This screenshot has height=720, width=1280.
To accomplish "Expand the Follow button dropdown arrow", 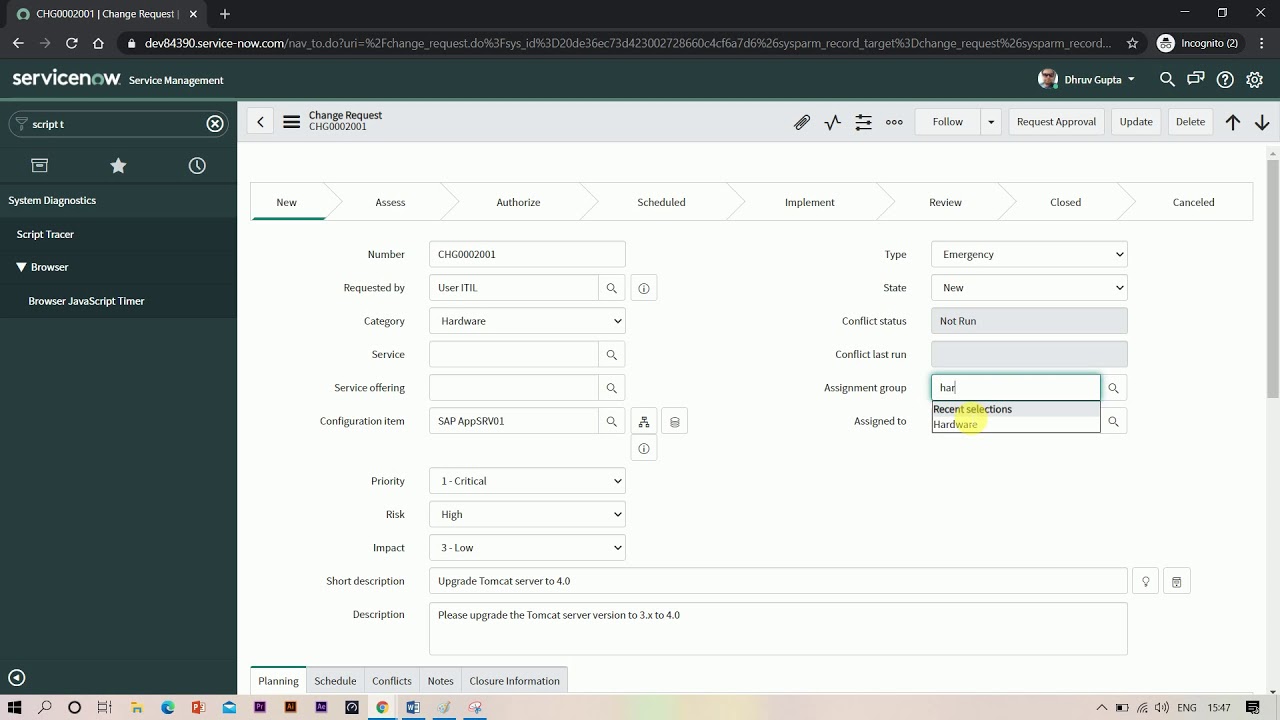I will pyautogui.click(x=990, y=121).
